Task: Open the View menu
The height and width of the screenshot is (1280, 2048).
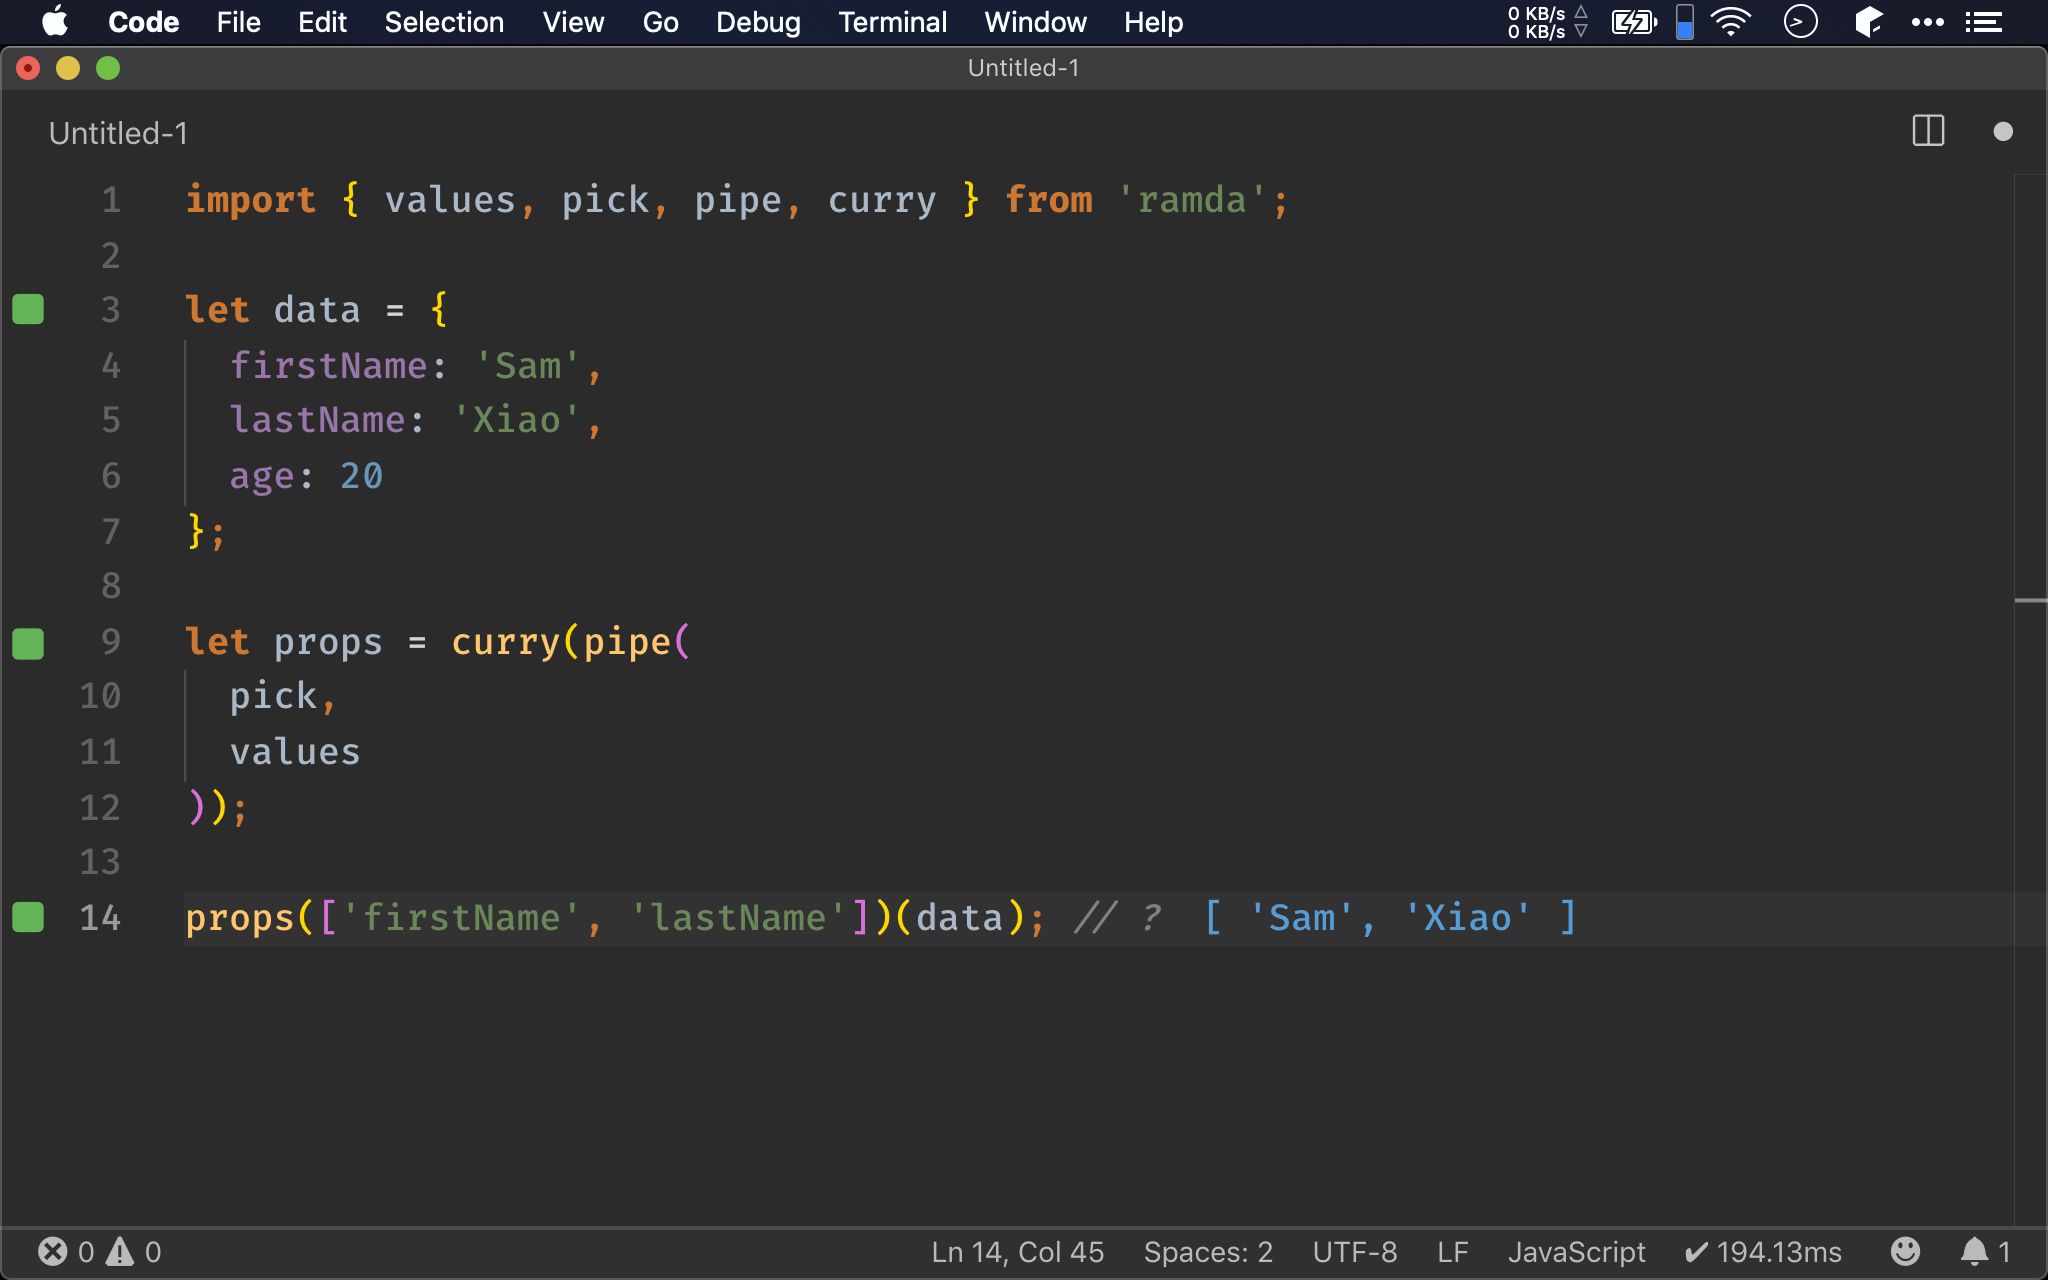Action: pyautogui.click(x=573, y=22)
